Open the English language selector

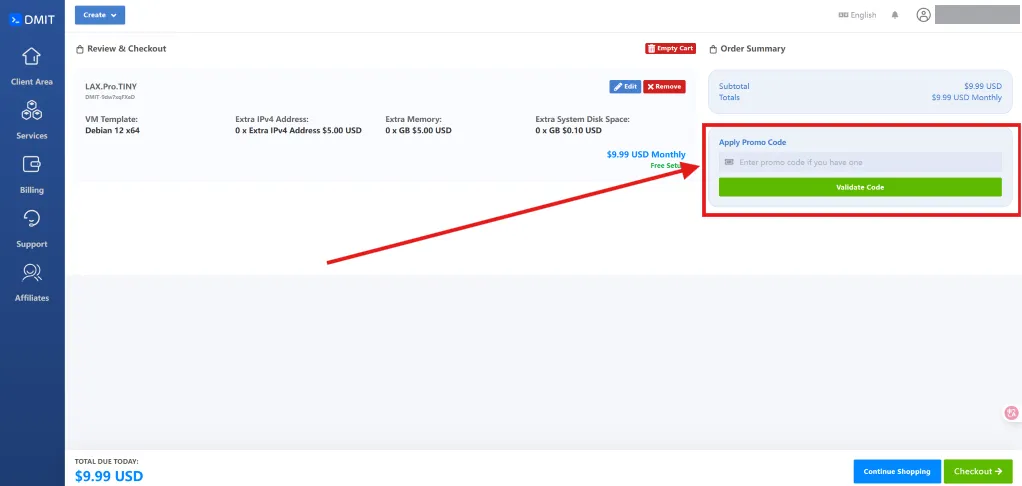click(x=857, y=15)
